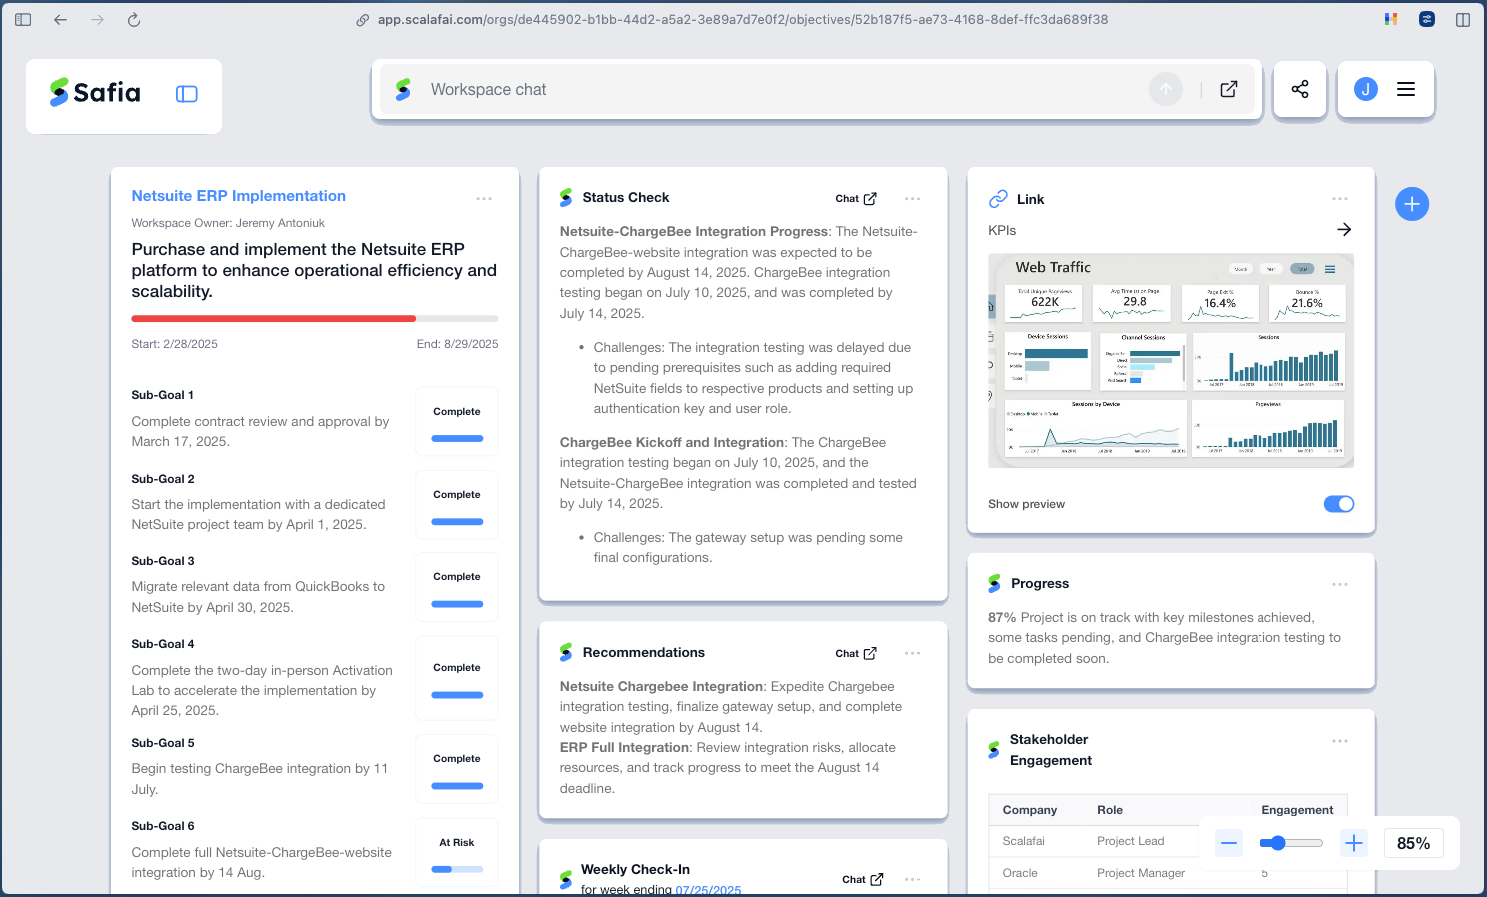1487x897 pixels.
Task: Click Progress card Safia icon
Action: pyautogui.click(x=995, y=583)
